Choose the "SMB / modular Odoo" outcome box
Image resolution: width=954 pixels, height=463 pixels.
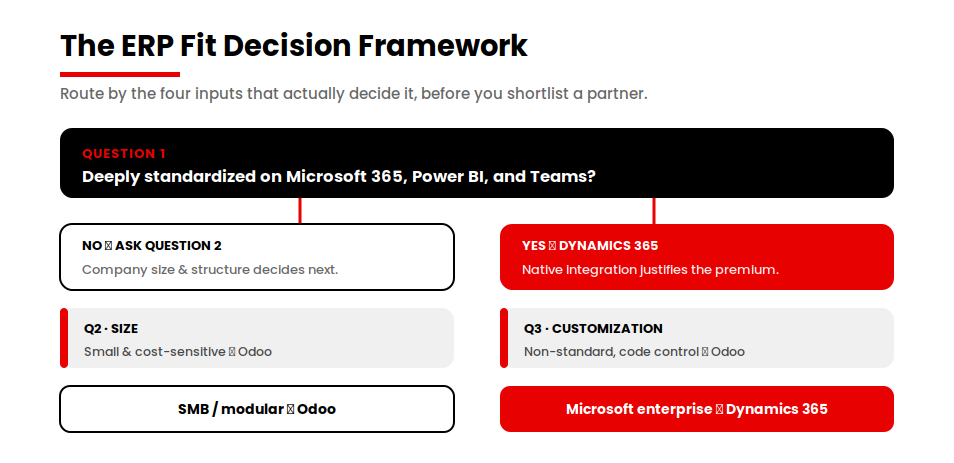coord(257,409)
